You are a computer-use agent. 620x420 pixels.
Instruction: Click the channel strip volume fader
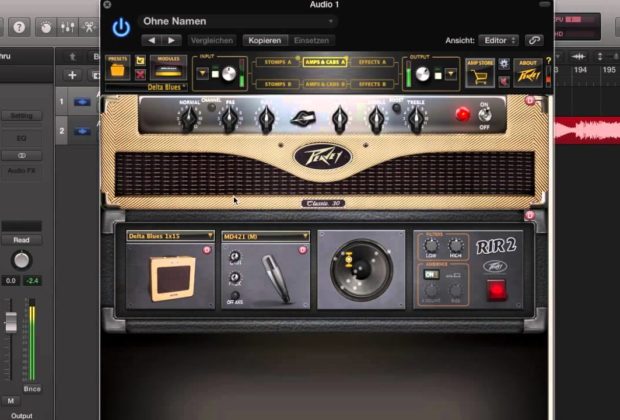click(x=11, y=322)
